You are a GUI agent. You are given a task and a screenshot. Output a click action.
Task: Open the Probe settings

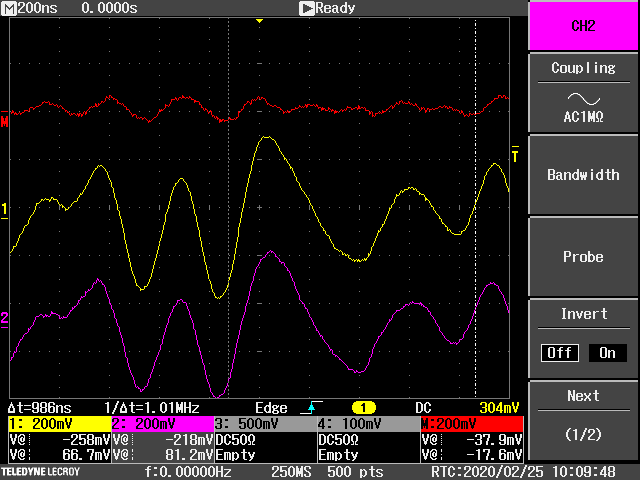583,257
